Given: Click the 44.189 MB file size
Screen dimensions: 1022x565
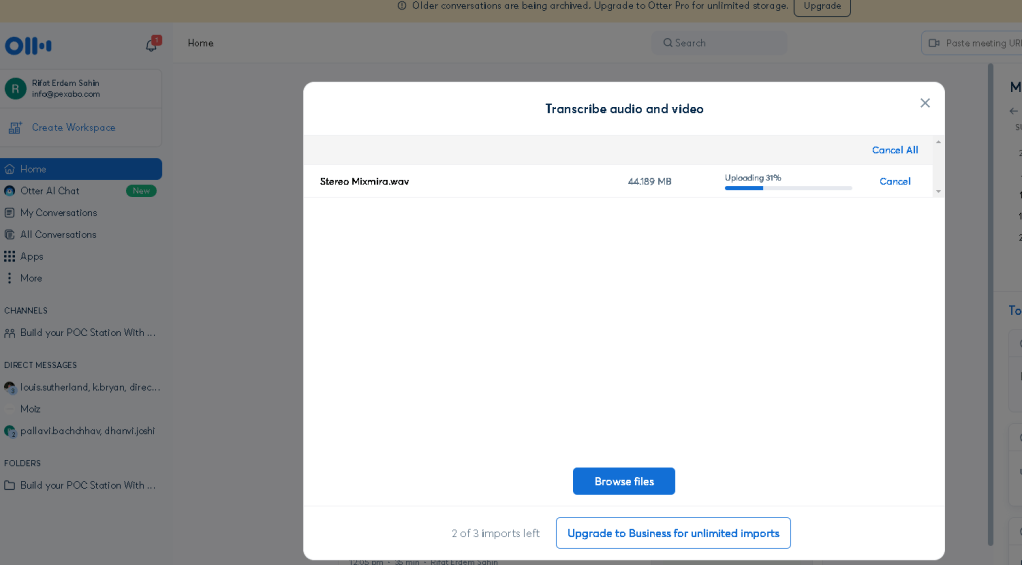Looking at the screenshot, I should point(649,181).
